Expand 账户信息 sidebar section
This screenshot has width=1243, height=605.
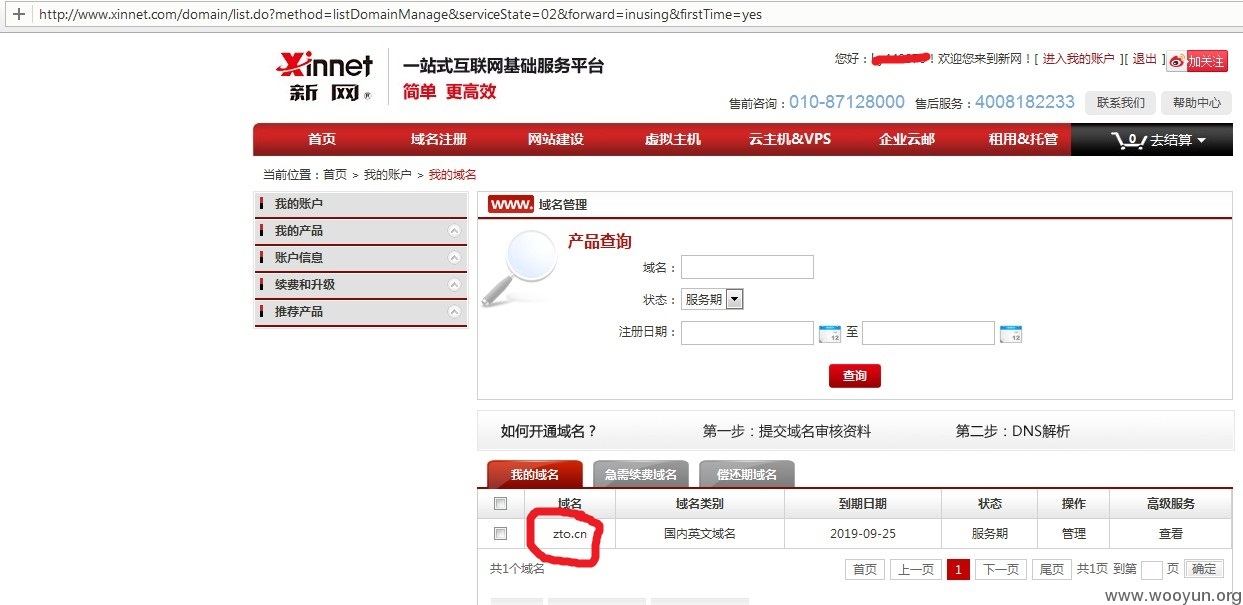(x=361, y=258)
